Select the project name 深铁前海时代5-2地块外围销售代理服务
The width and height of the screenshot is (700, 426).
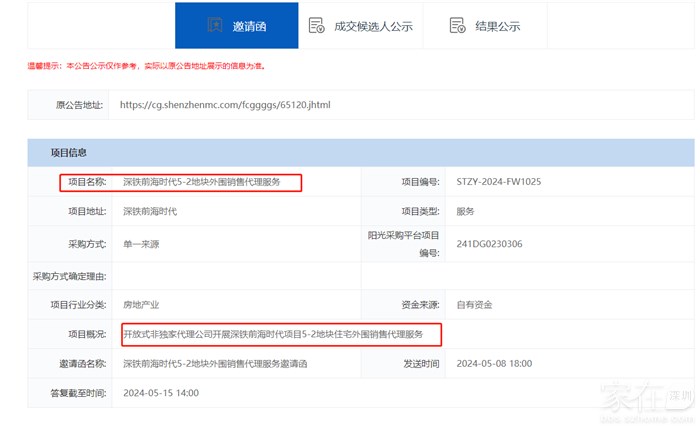201,182
